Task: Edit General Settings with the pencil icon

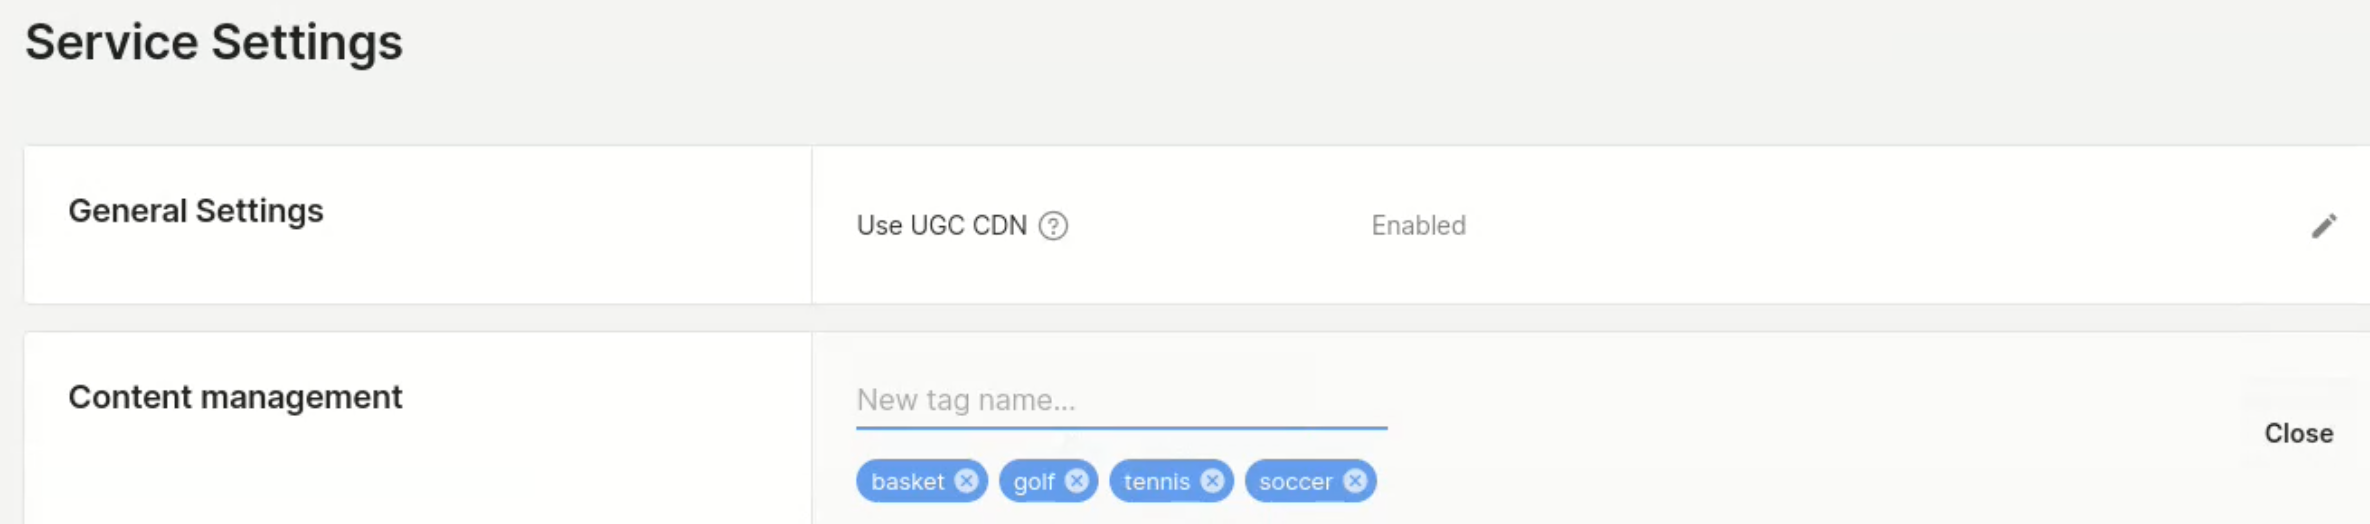Action: coord(2324,226)
